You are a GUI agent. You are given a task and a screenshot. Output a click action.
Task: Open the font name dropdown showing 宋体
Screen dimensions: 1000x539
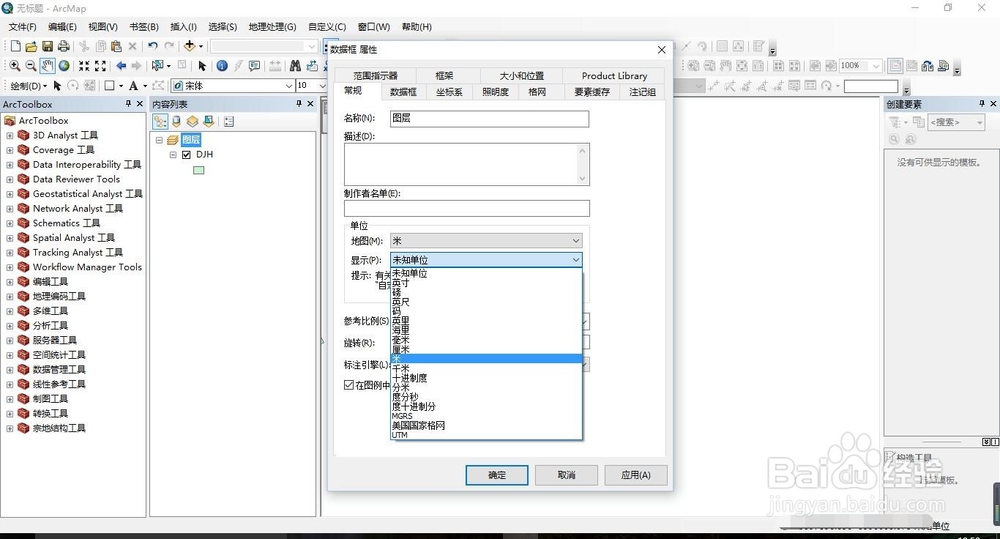288,85
